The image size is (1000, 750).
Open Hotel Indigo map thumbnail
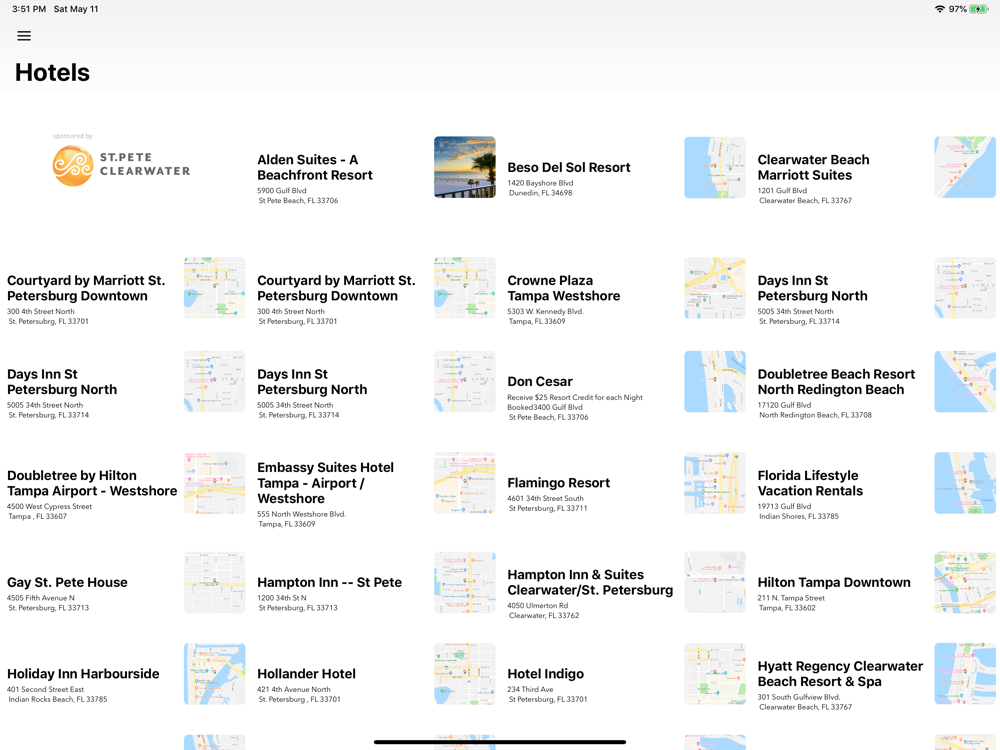click(x=714, y=673)
